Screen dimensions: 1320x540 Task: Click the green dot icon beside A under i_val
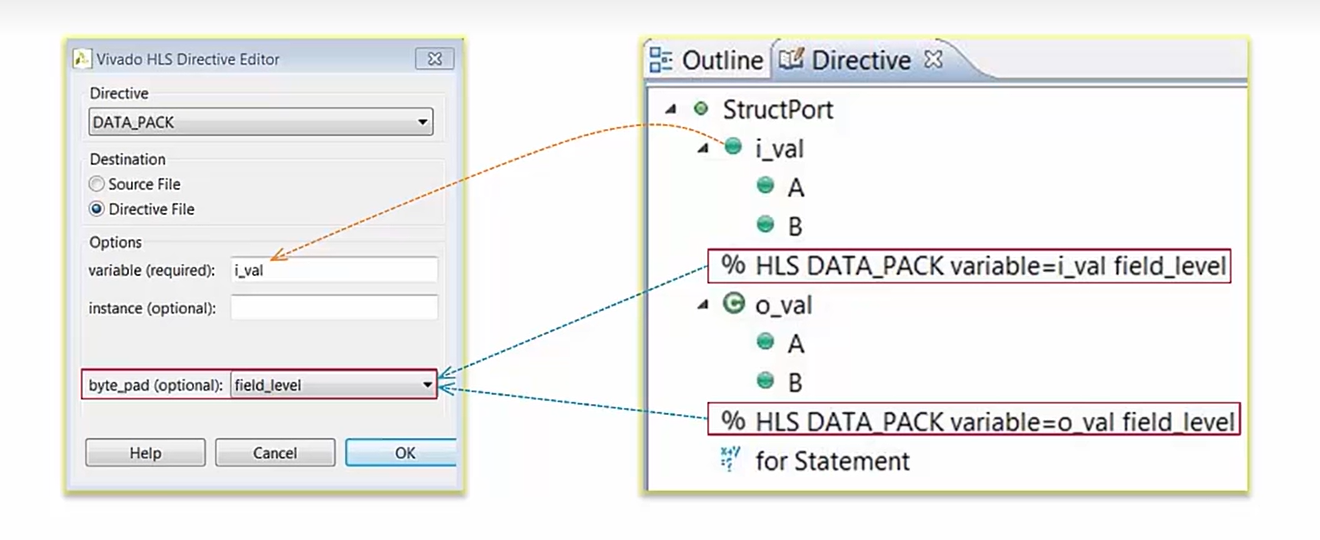coord(766,185)
